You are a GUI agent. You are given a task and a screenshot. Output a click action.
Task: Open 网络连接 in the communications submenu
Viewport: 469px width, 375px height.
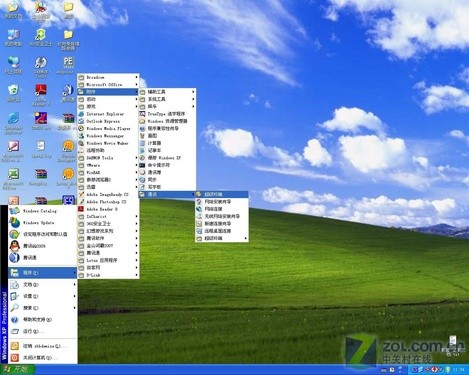pyautogui.click(x=222, y=209)
